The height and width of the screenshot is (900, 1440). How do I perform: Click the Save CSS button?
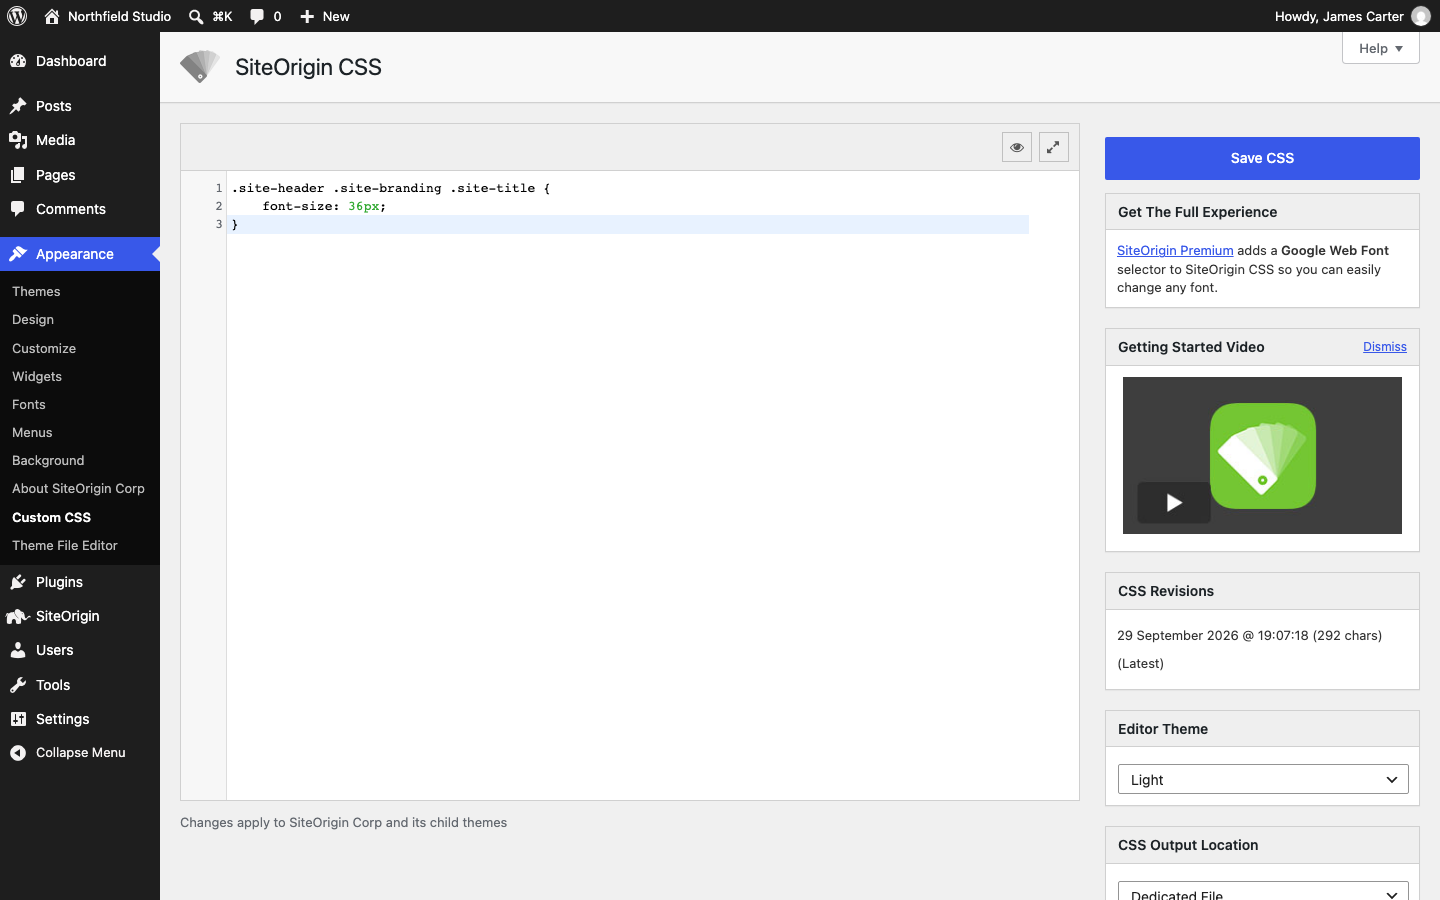(x=1262, y=158)
